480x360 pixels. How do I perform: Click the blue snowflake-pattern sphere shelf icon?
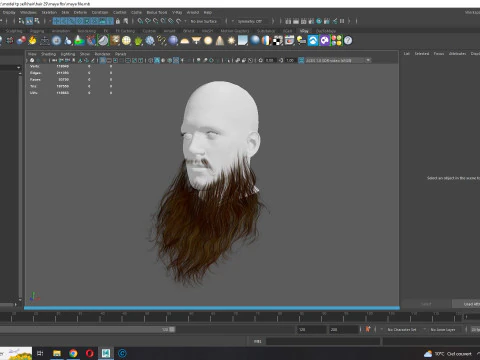(x=150, y=41)
